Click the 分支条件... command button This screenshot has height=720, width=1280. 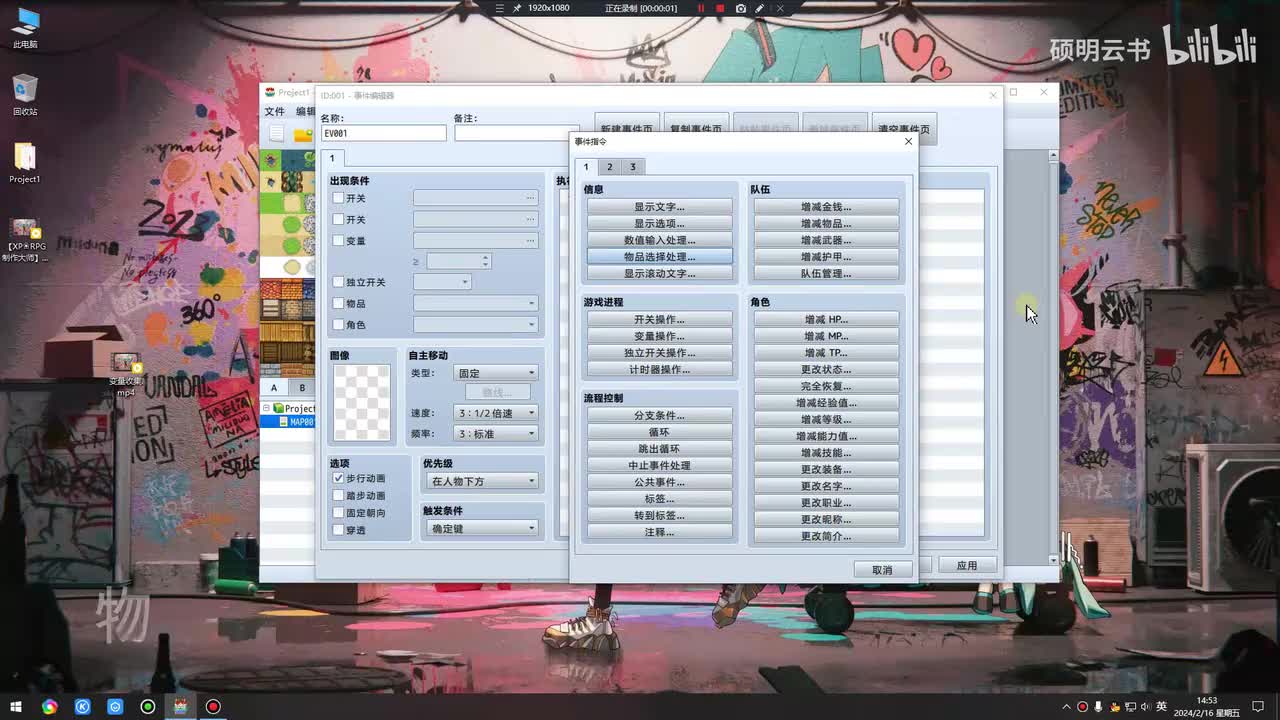click(659, 415)
